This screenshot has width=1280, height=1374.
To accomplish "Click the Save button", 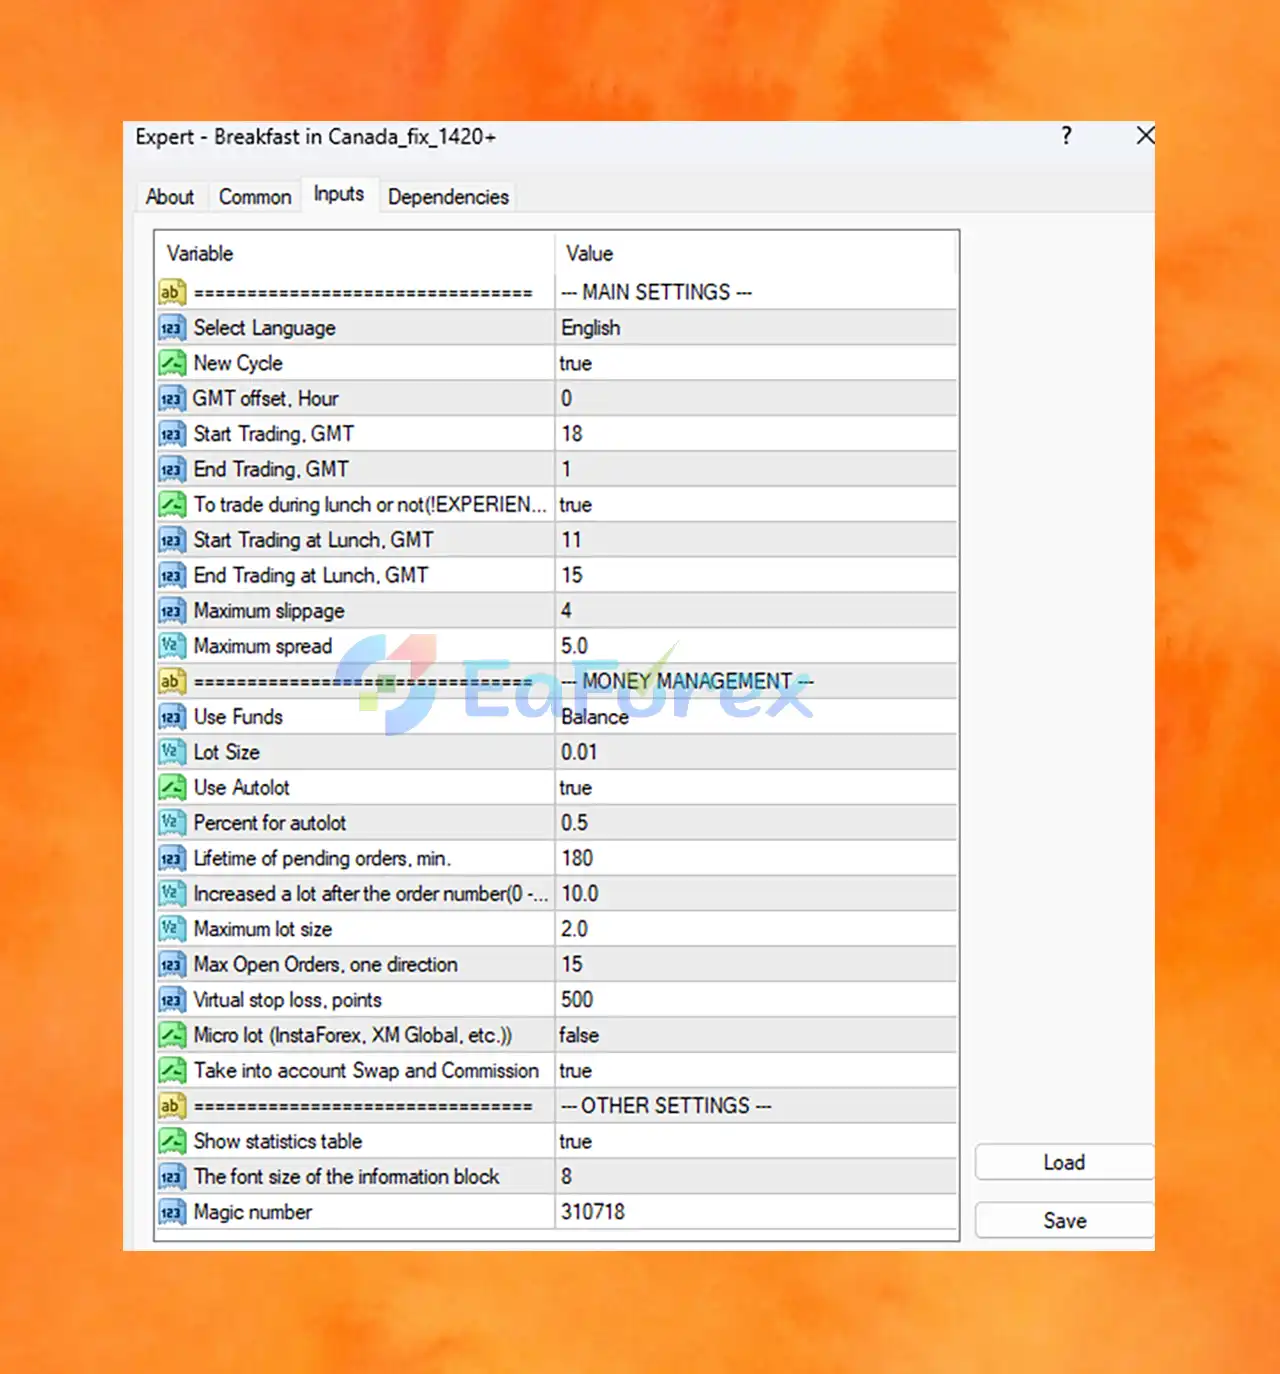I will 1064,1220.
